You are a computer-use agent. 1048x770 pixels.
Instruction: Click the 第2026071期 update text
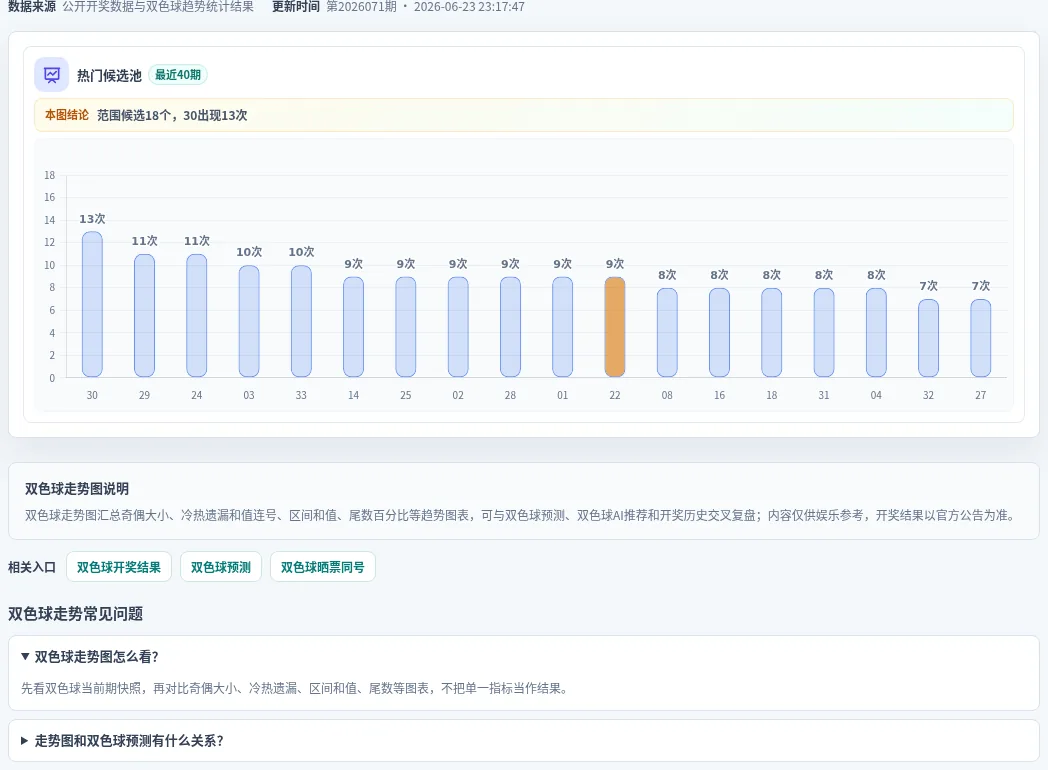361,7
